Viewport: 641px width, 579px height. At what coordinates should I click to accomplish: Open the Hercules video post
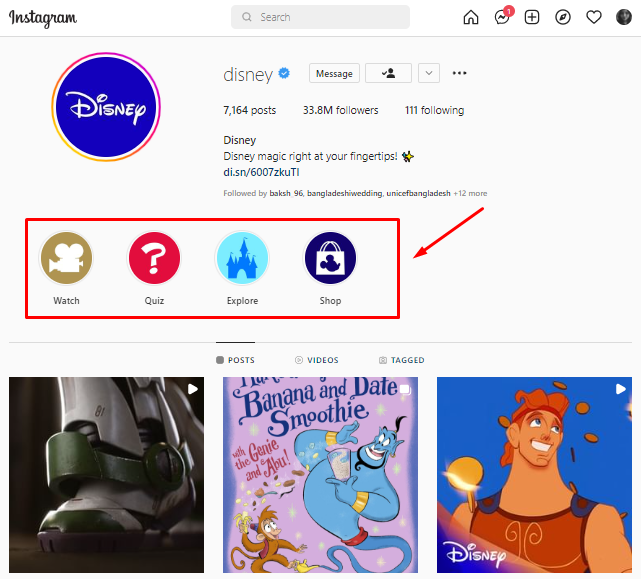[x=534, y=475]
